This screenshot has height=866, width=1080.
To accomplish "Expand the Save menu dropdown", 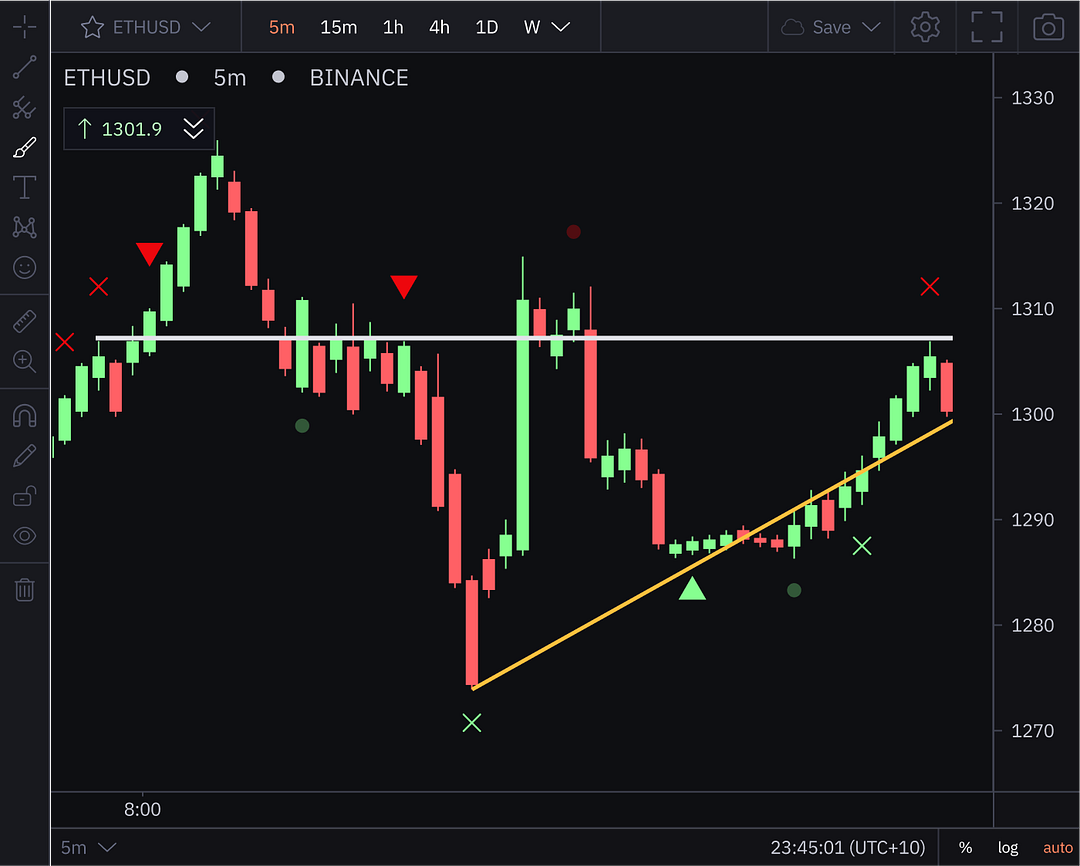I will click(870, 27).
